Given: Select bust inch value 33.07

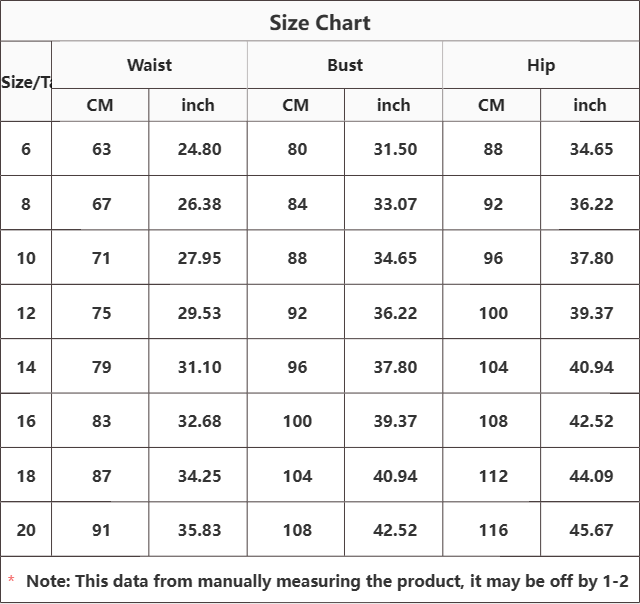Looking at the screenshot, I should 394,204.
